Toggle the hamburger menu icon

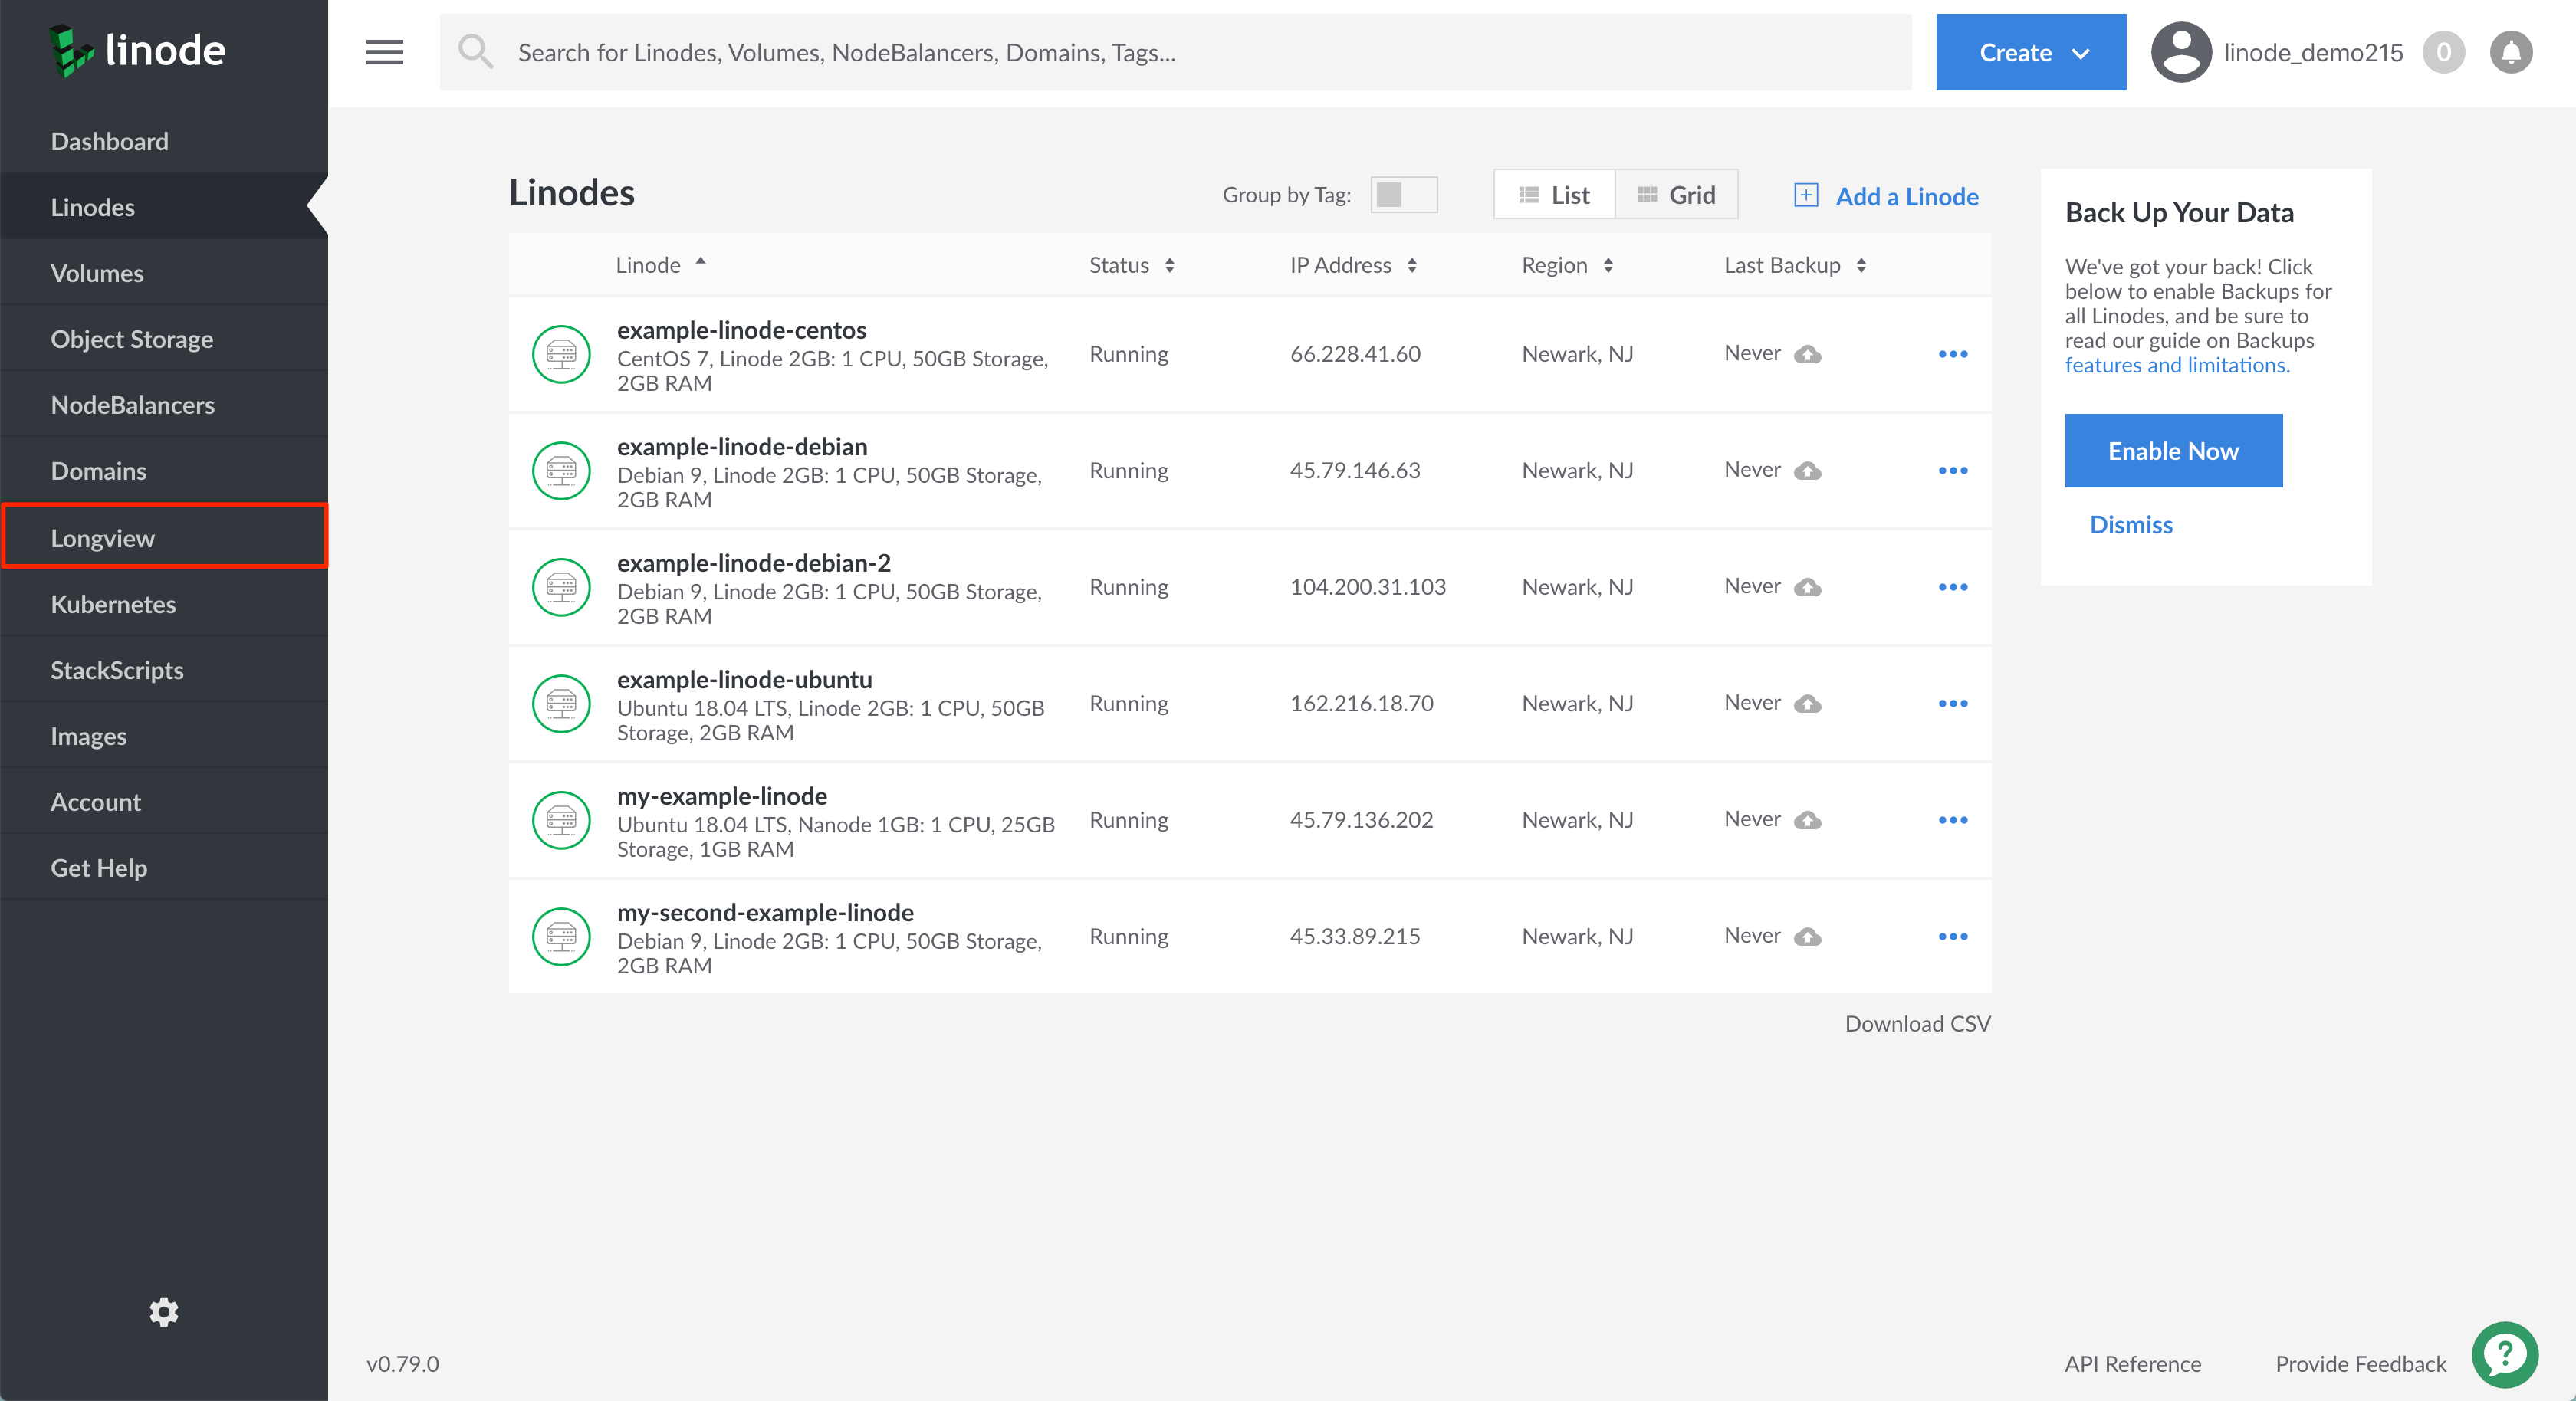(384, 52)
